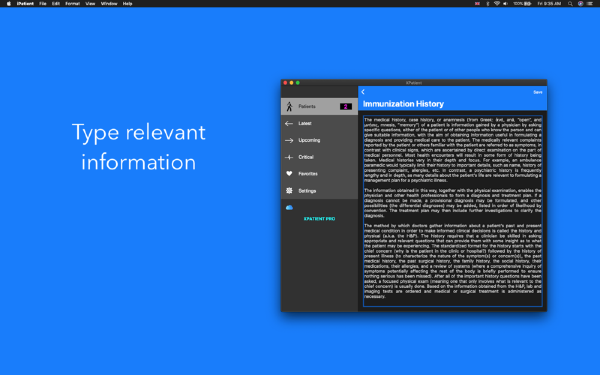Image resolution: width=600 pixels, height=375 pixels.
Task: Go back using the chevron arrow
Action: click(x=363, y=92)
